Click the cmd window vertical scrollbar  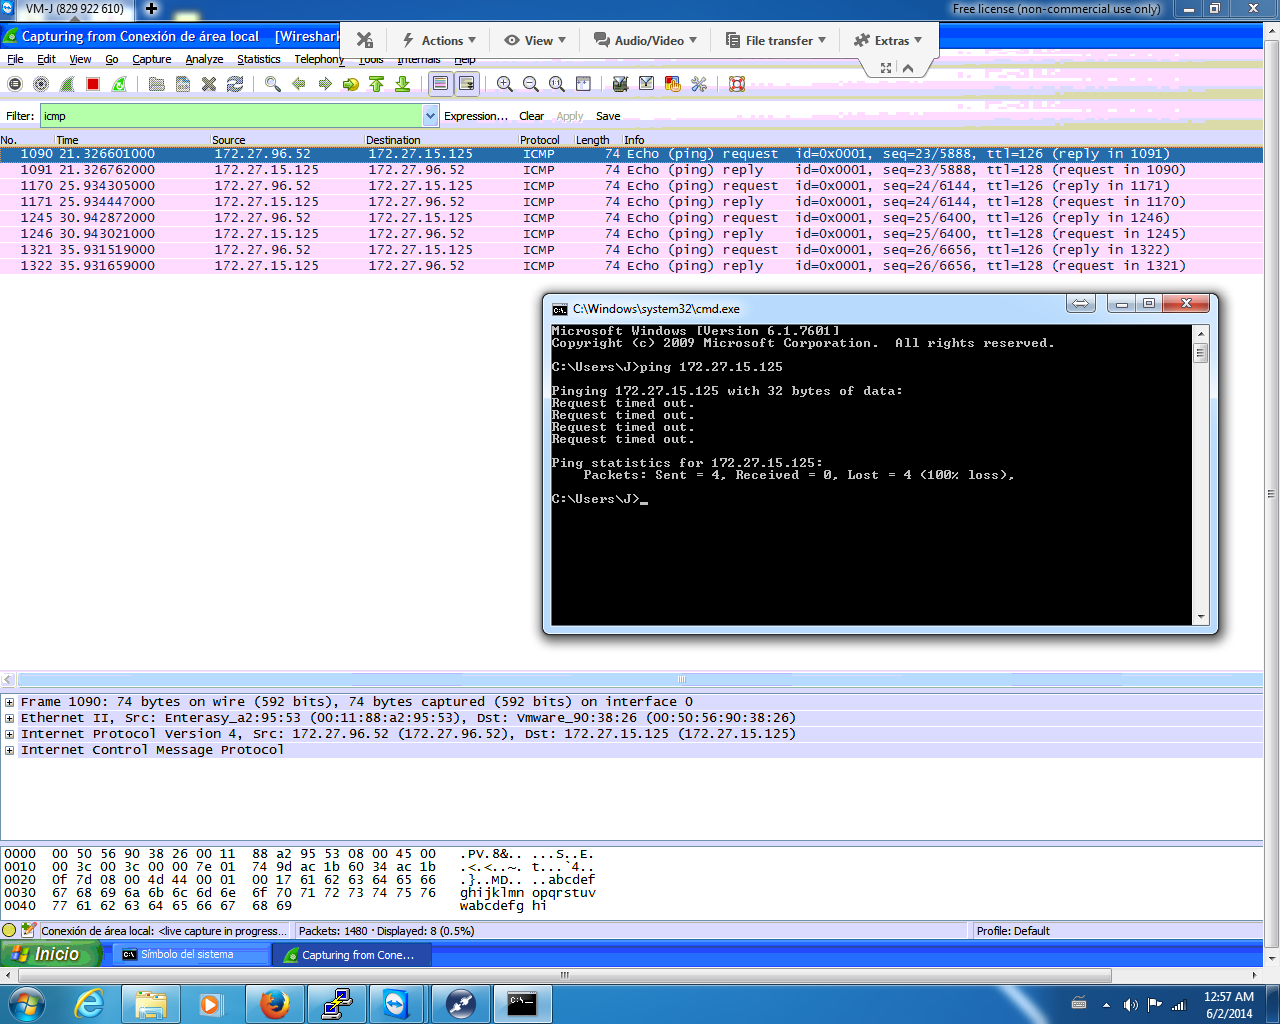[x=1201, y=475]
